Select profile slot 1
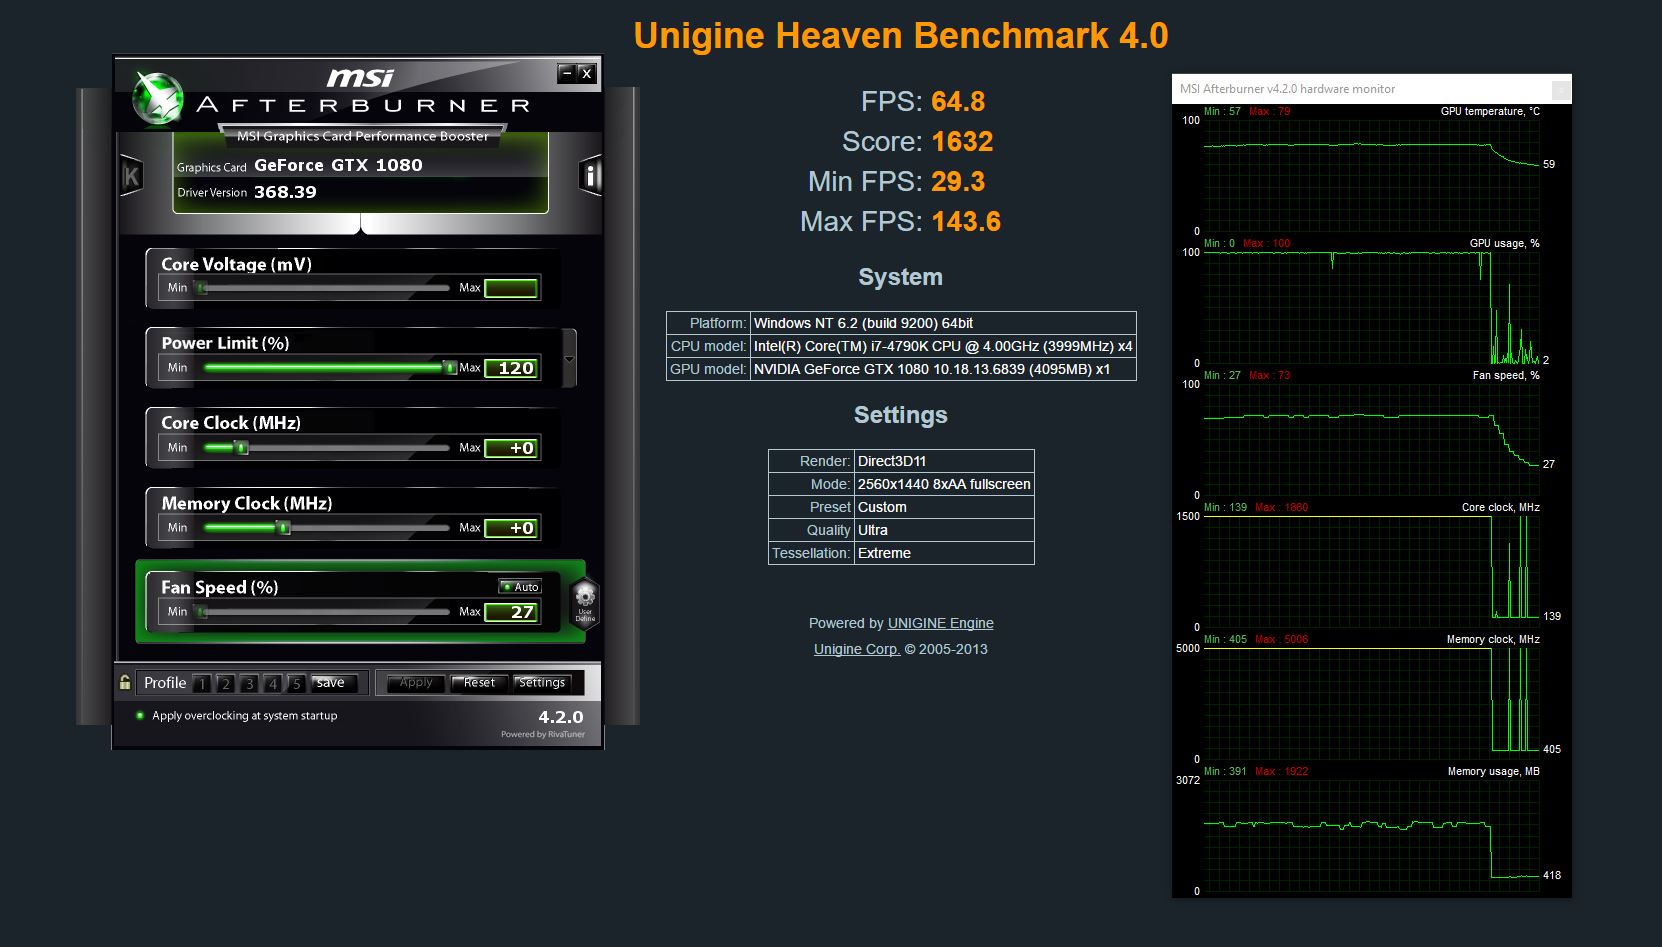 tap(202, 684)
